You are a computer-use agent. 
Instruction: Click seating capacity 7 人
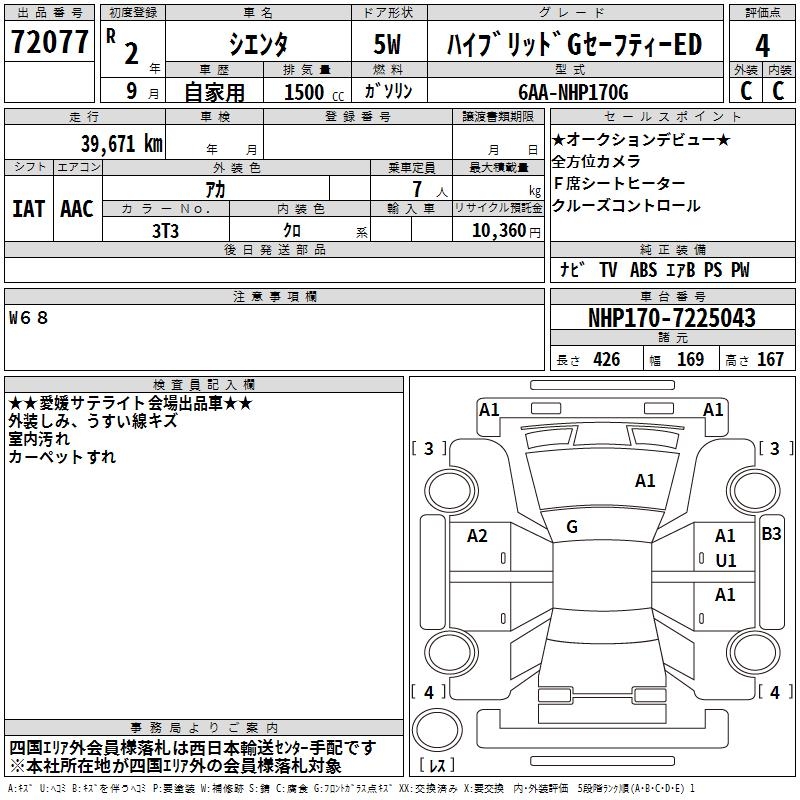tap(430, 190)
